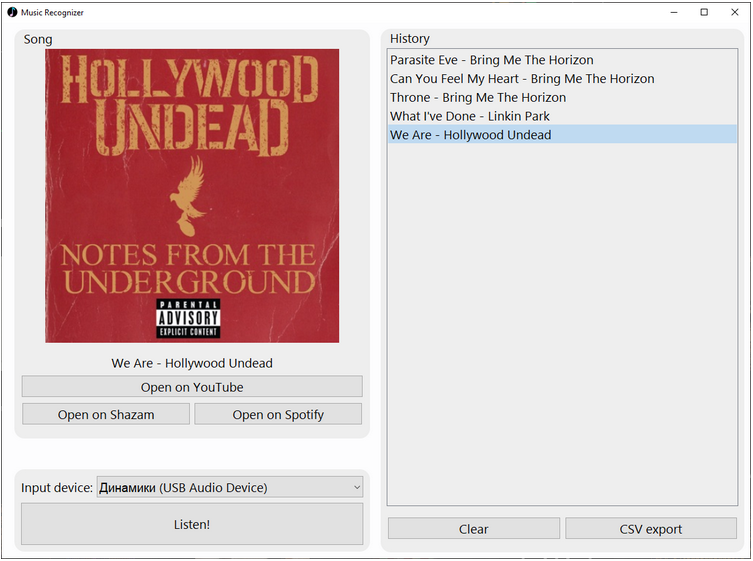Select 'Parasite Eve - Bring Me The Horizon' history entry
753x561 pixels.
tap(562, 60)
